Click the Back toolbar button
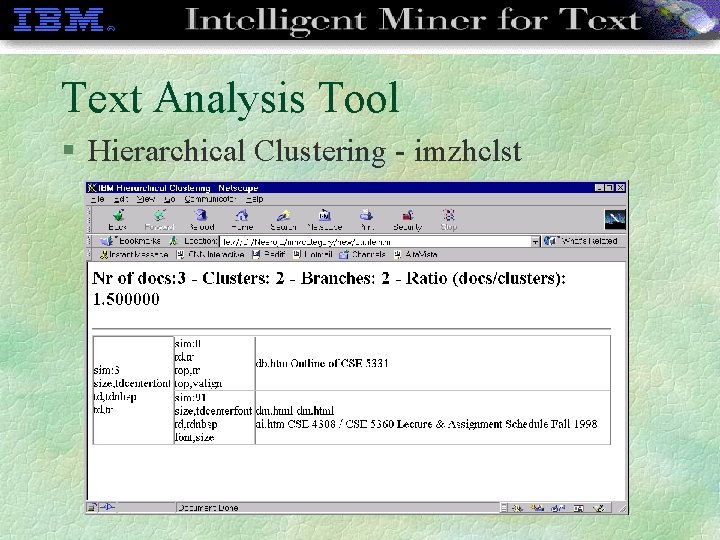Screen dimensions: 720x540 (118, 219)
